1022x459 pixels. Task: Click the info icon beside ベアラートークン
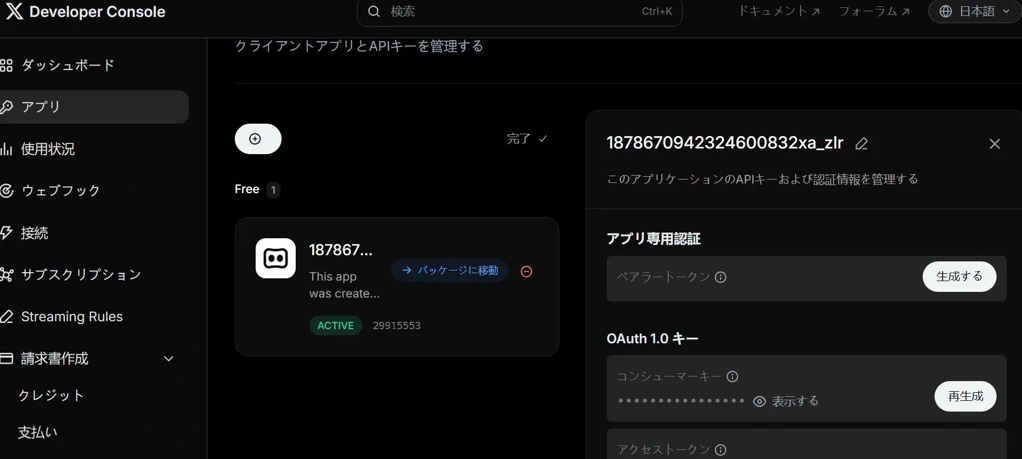(x=720, y=277)
